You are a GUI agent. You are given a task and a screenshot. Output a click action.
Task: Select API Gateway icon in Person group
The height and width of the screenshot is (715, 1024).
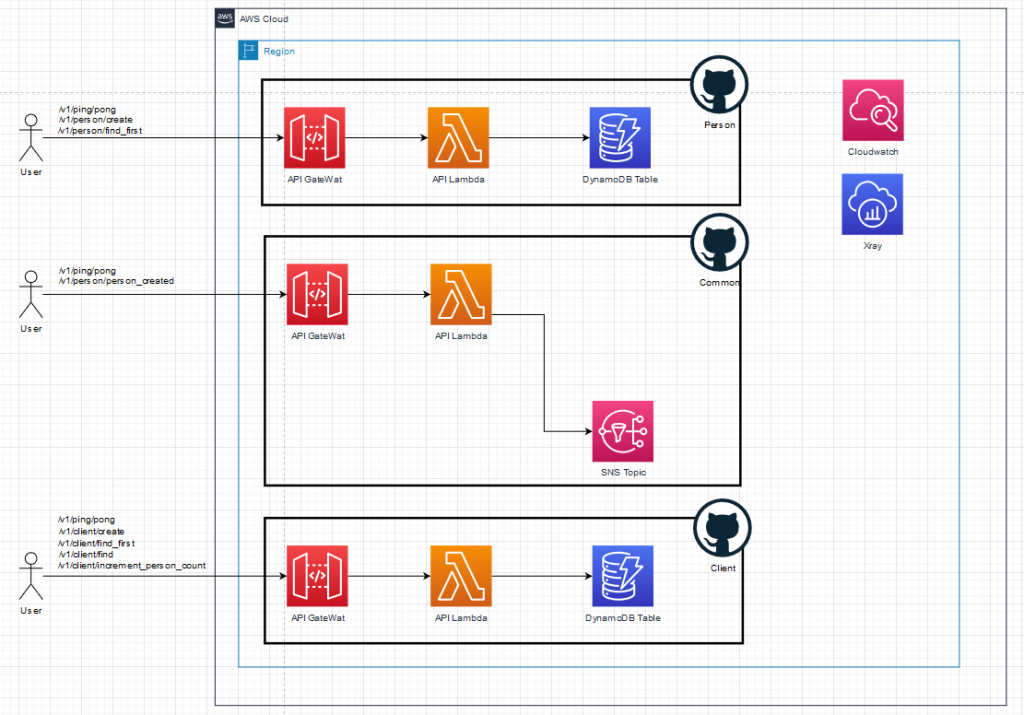[x=314, y=137]
